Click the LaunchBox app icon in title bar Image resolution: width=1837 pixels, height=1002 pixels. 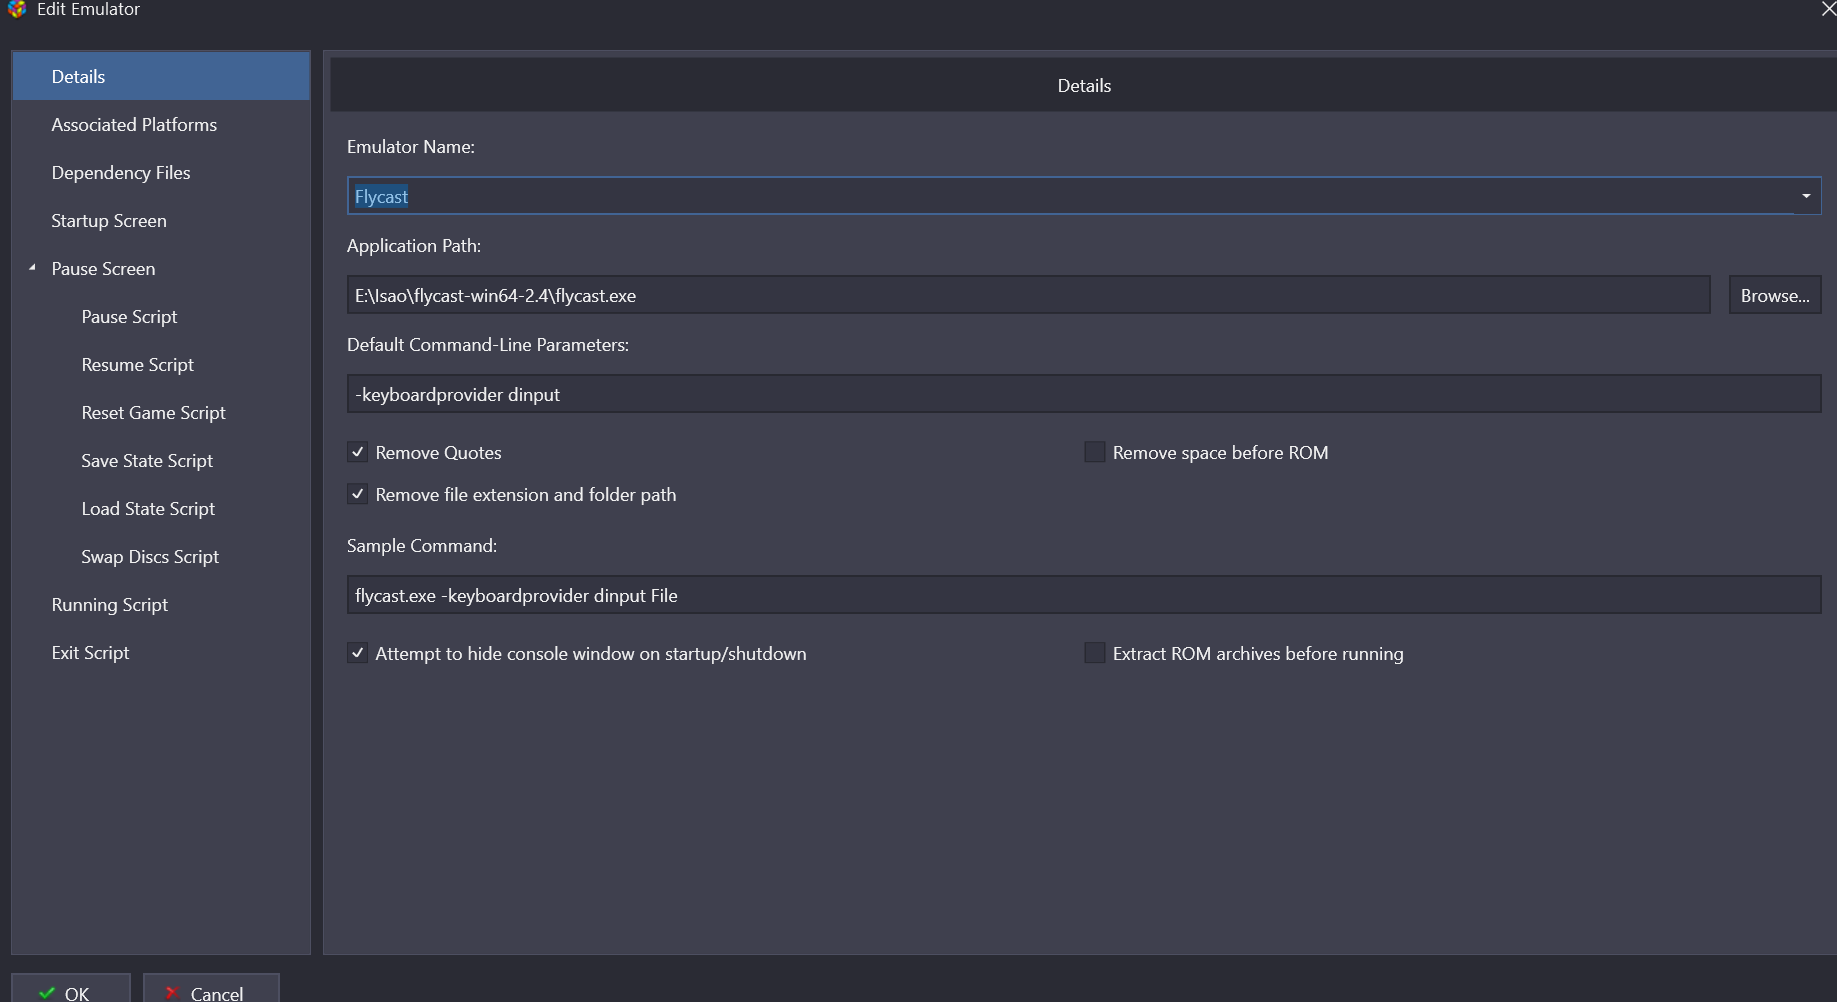pyautogui.click(x=16, y=9)
